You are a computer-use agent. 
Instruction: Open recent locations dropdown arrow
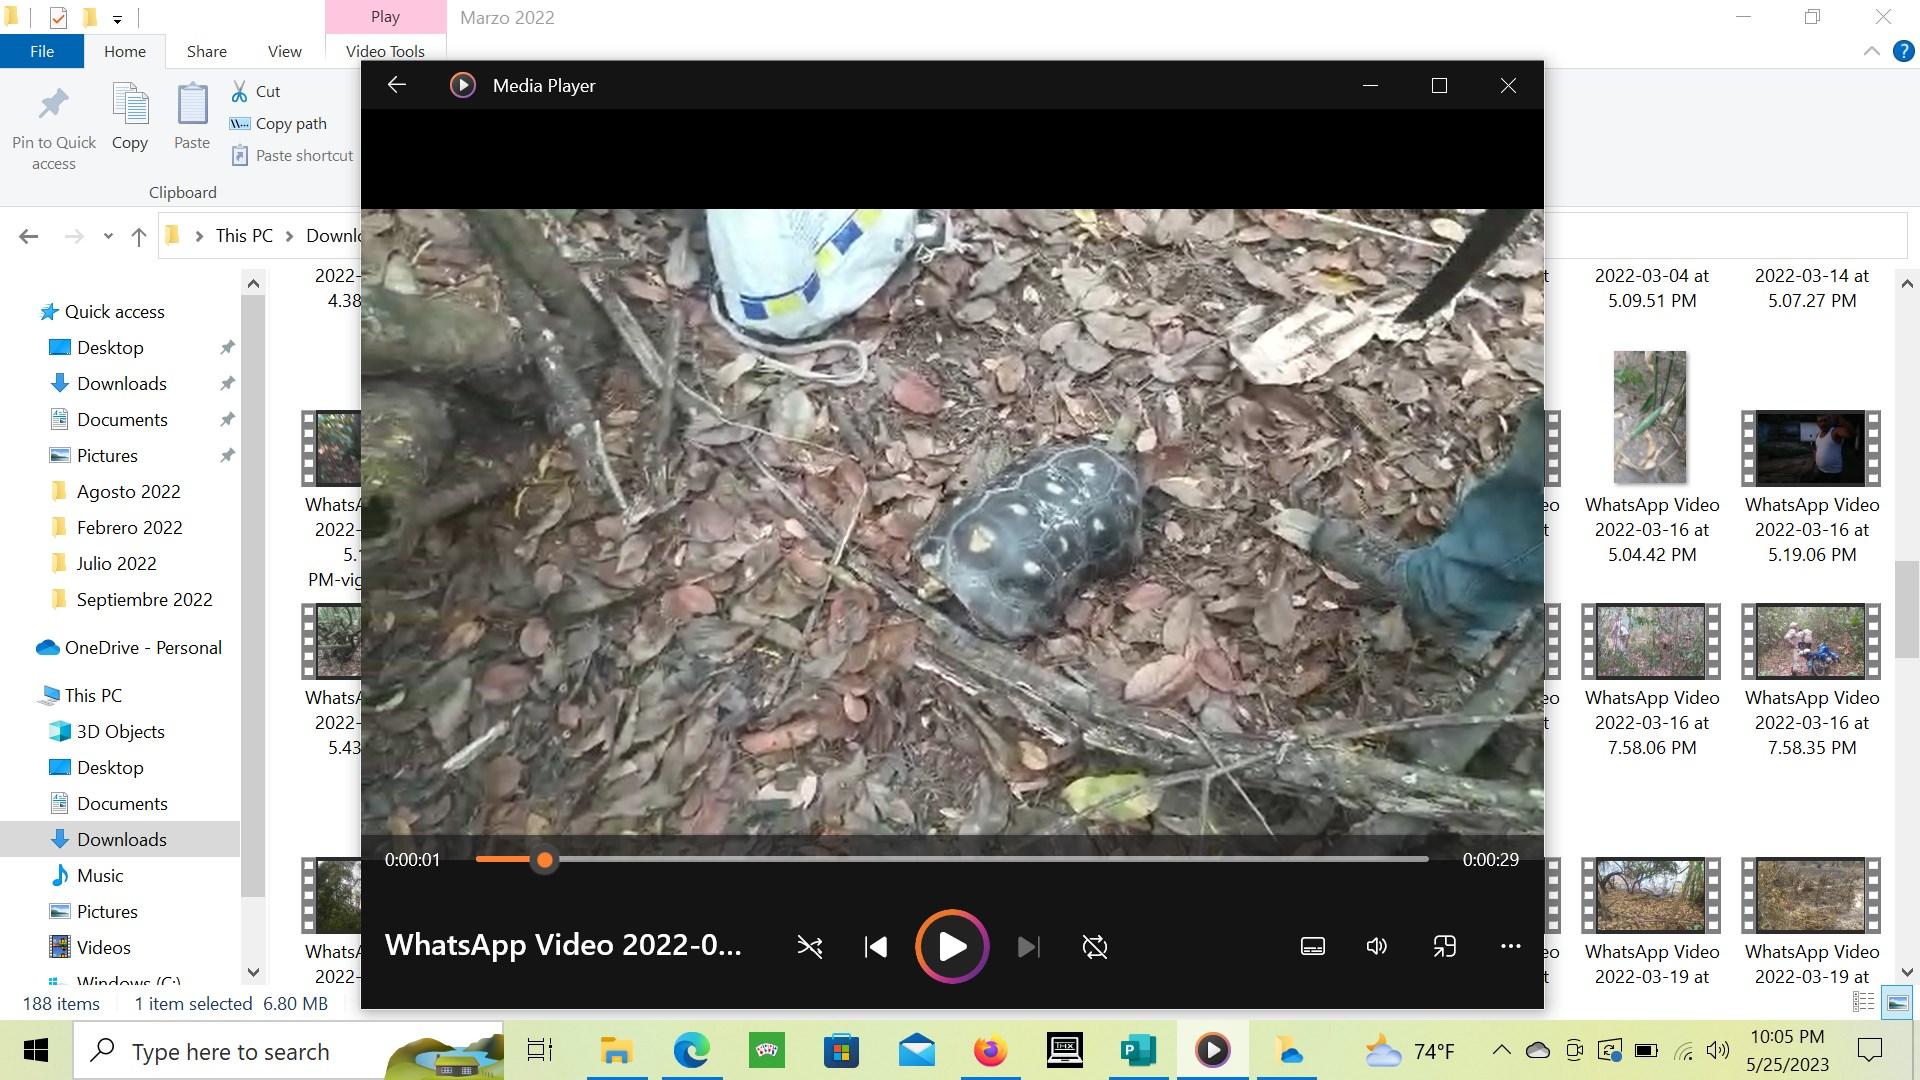108,237
